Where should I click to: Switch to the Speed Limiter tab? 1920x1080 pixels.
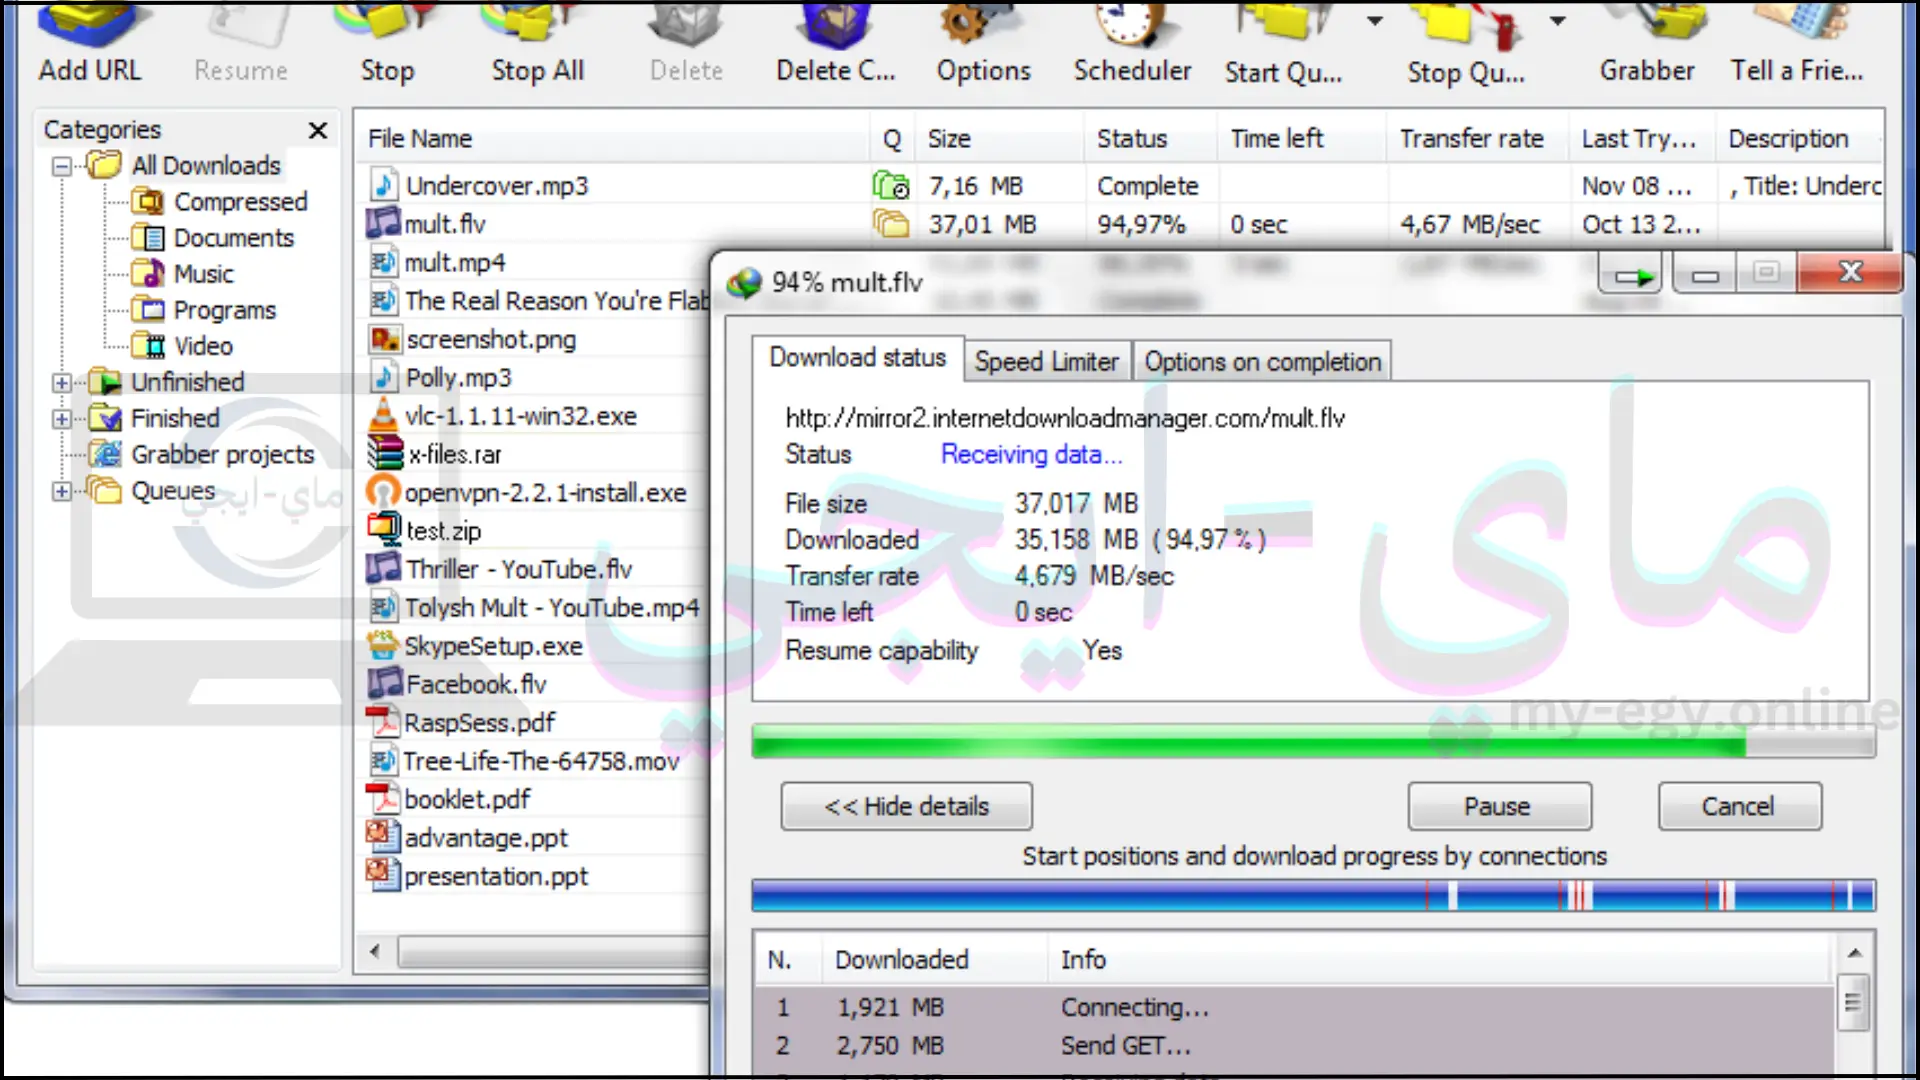click(1046, 361)
